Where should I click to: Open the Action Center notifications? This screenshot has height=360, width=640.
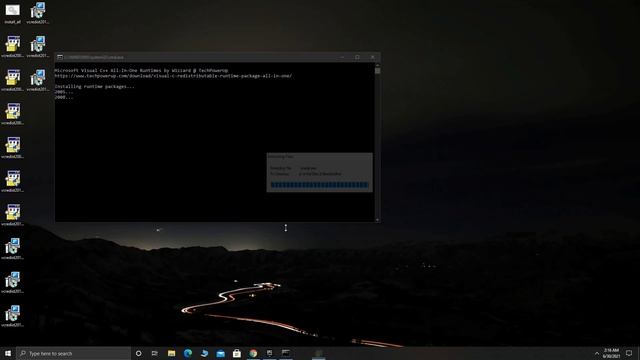pos(629,353)
